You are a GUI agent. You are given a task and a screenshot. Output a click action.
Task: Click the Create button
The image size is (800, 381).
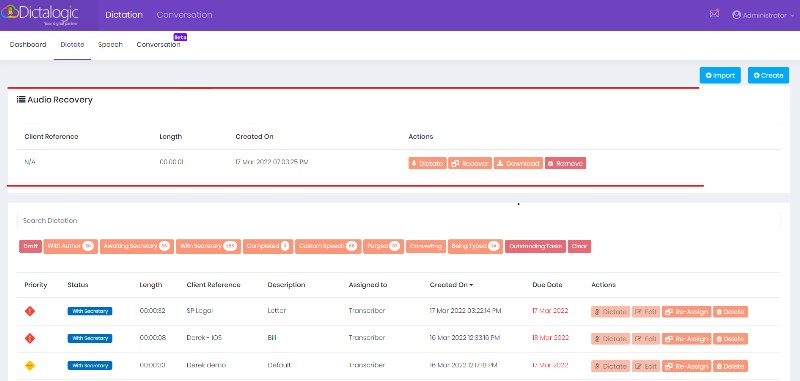[768, 75]
